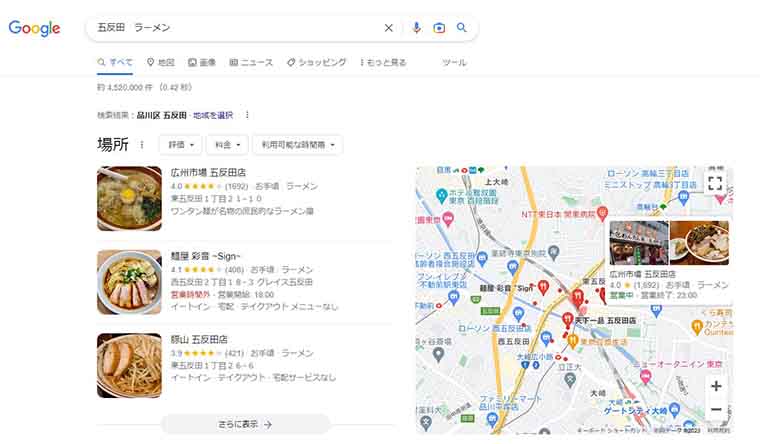Clear the search box with the X icon

pyautogui.click(x=389, y=28)
